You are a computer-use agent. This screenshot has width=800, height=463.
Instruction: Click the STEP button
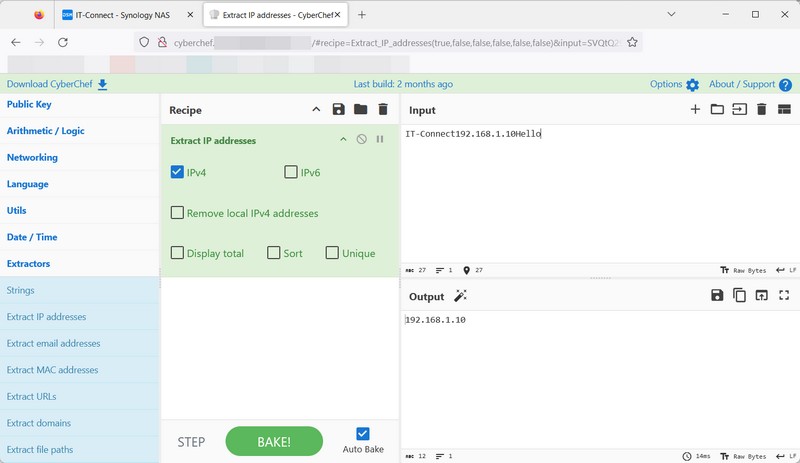[191, 442]
